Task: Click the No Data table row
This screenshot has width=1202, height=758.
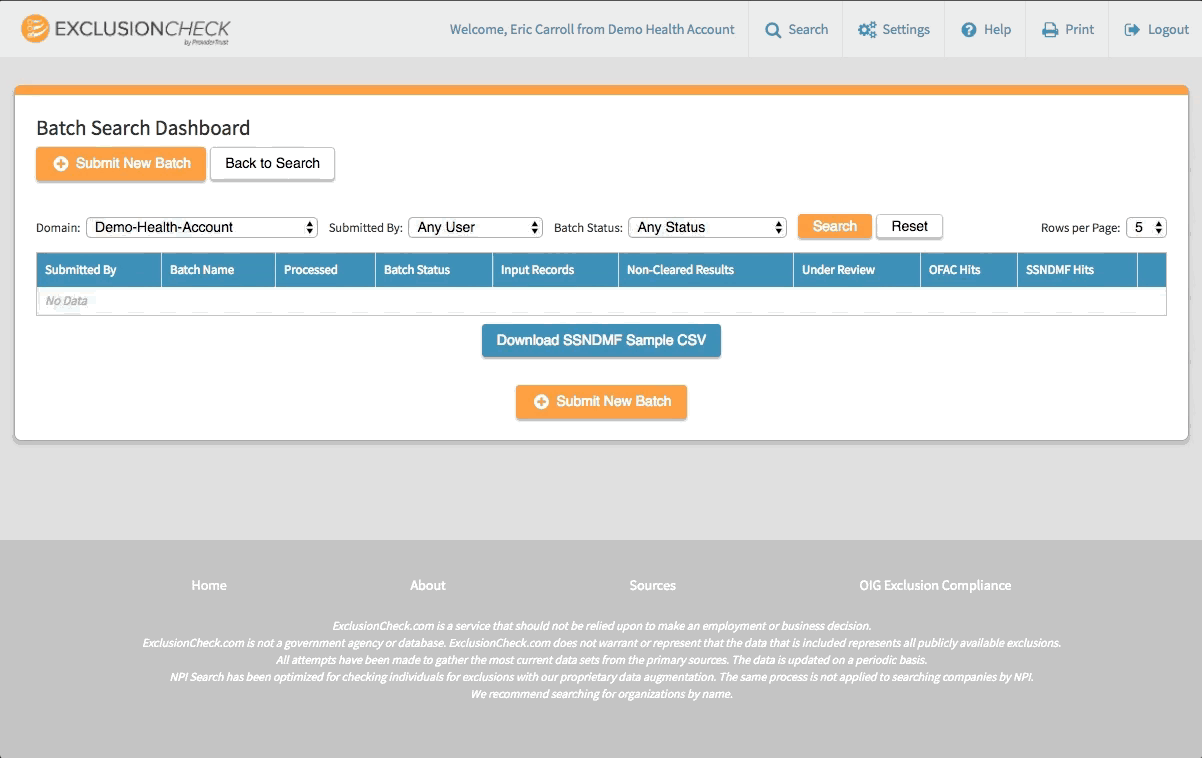Action: pyautogui.click(x=601, y=301)
